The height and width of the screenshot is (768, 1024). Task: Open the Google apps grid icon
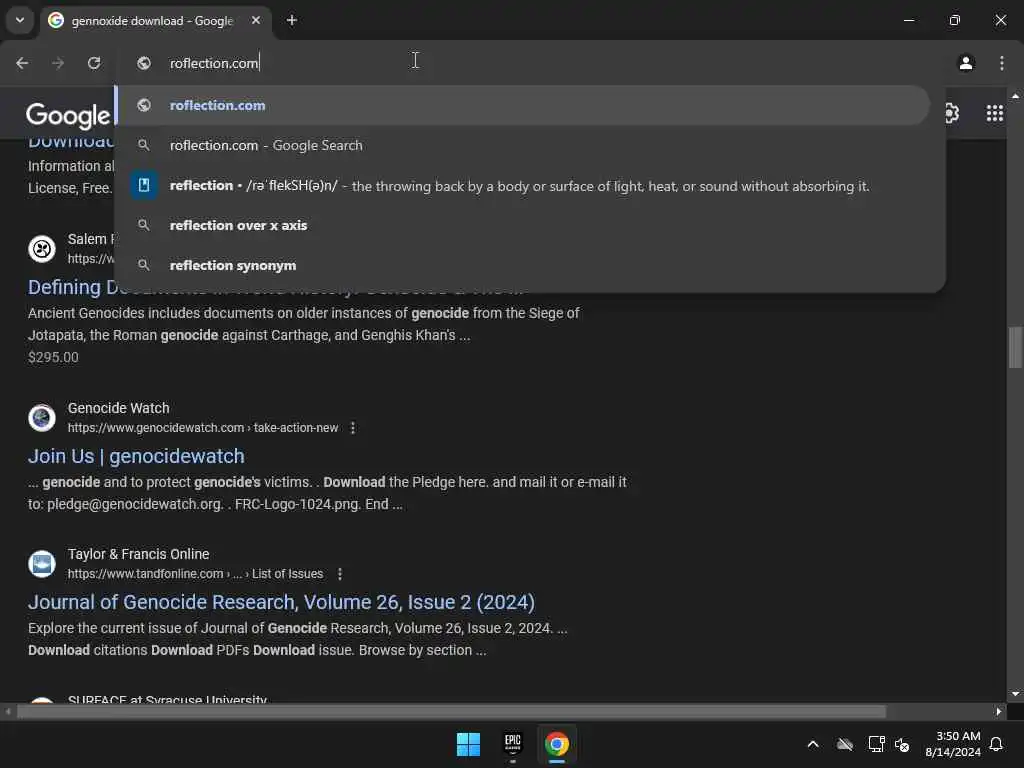pyautogui.click(x=995, y=114)
